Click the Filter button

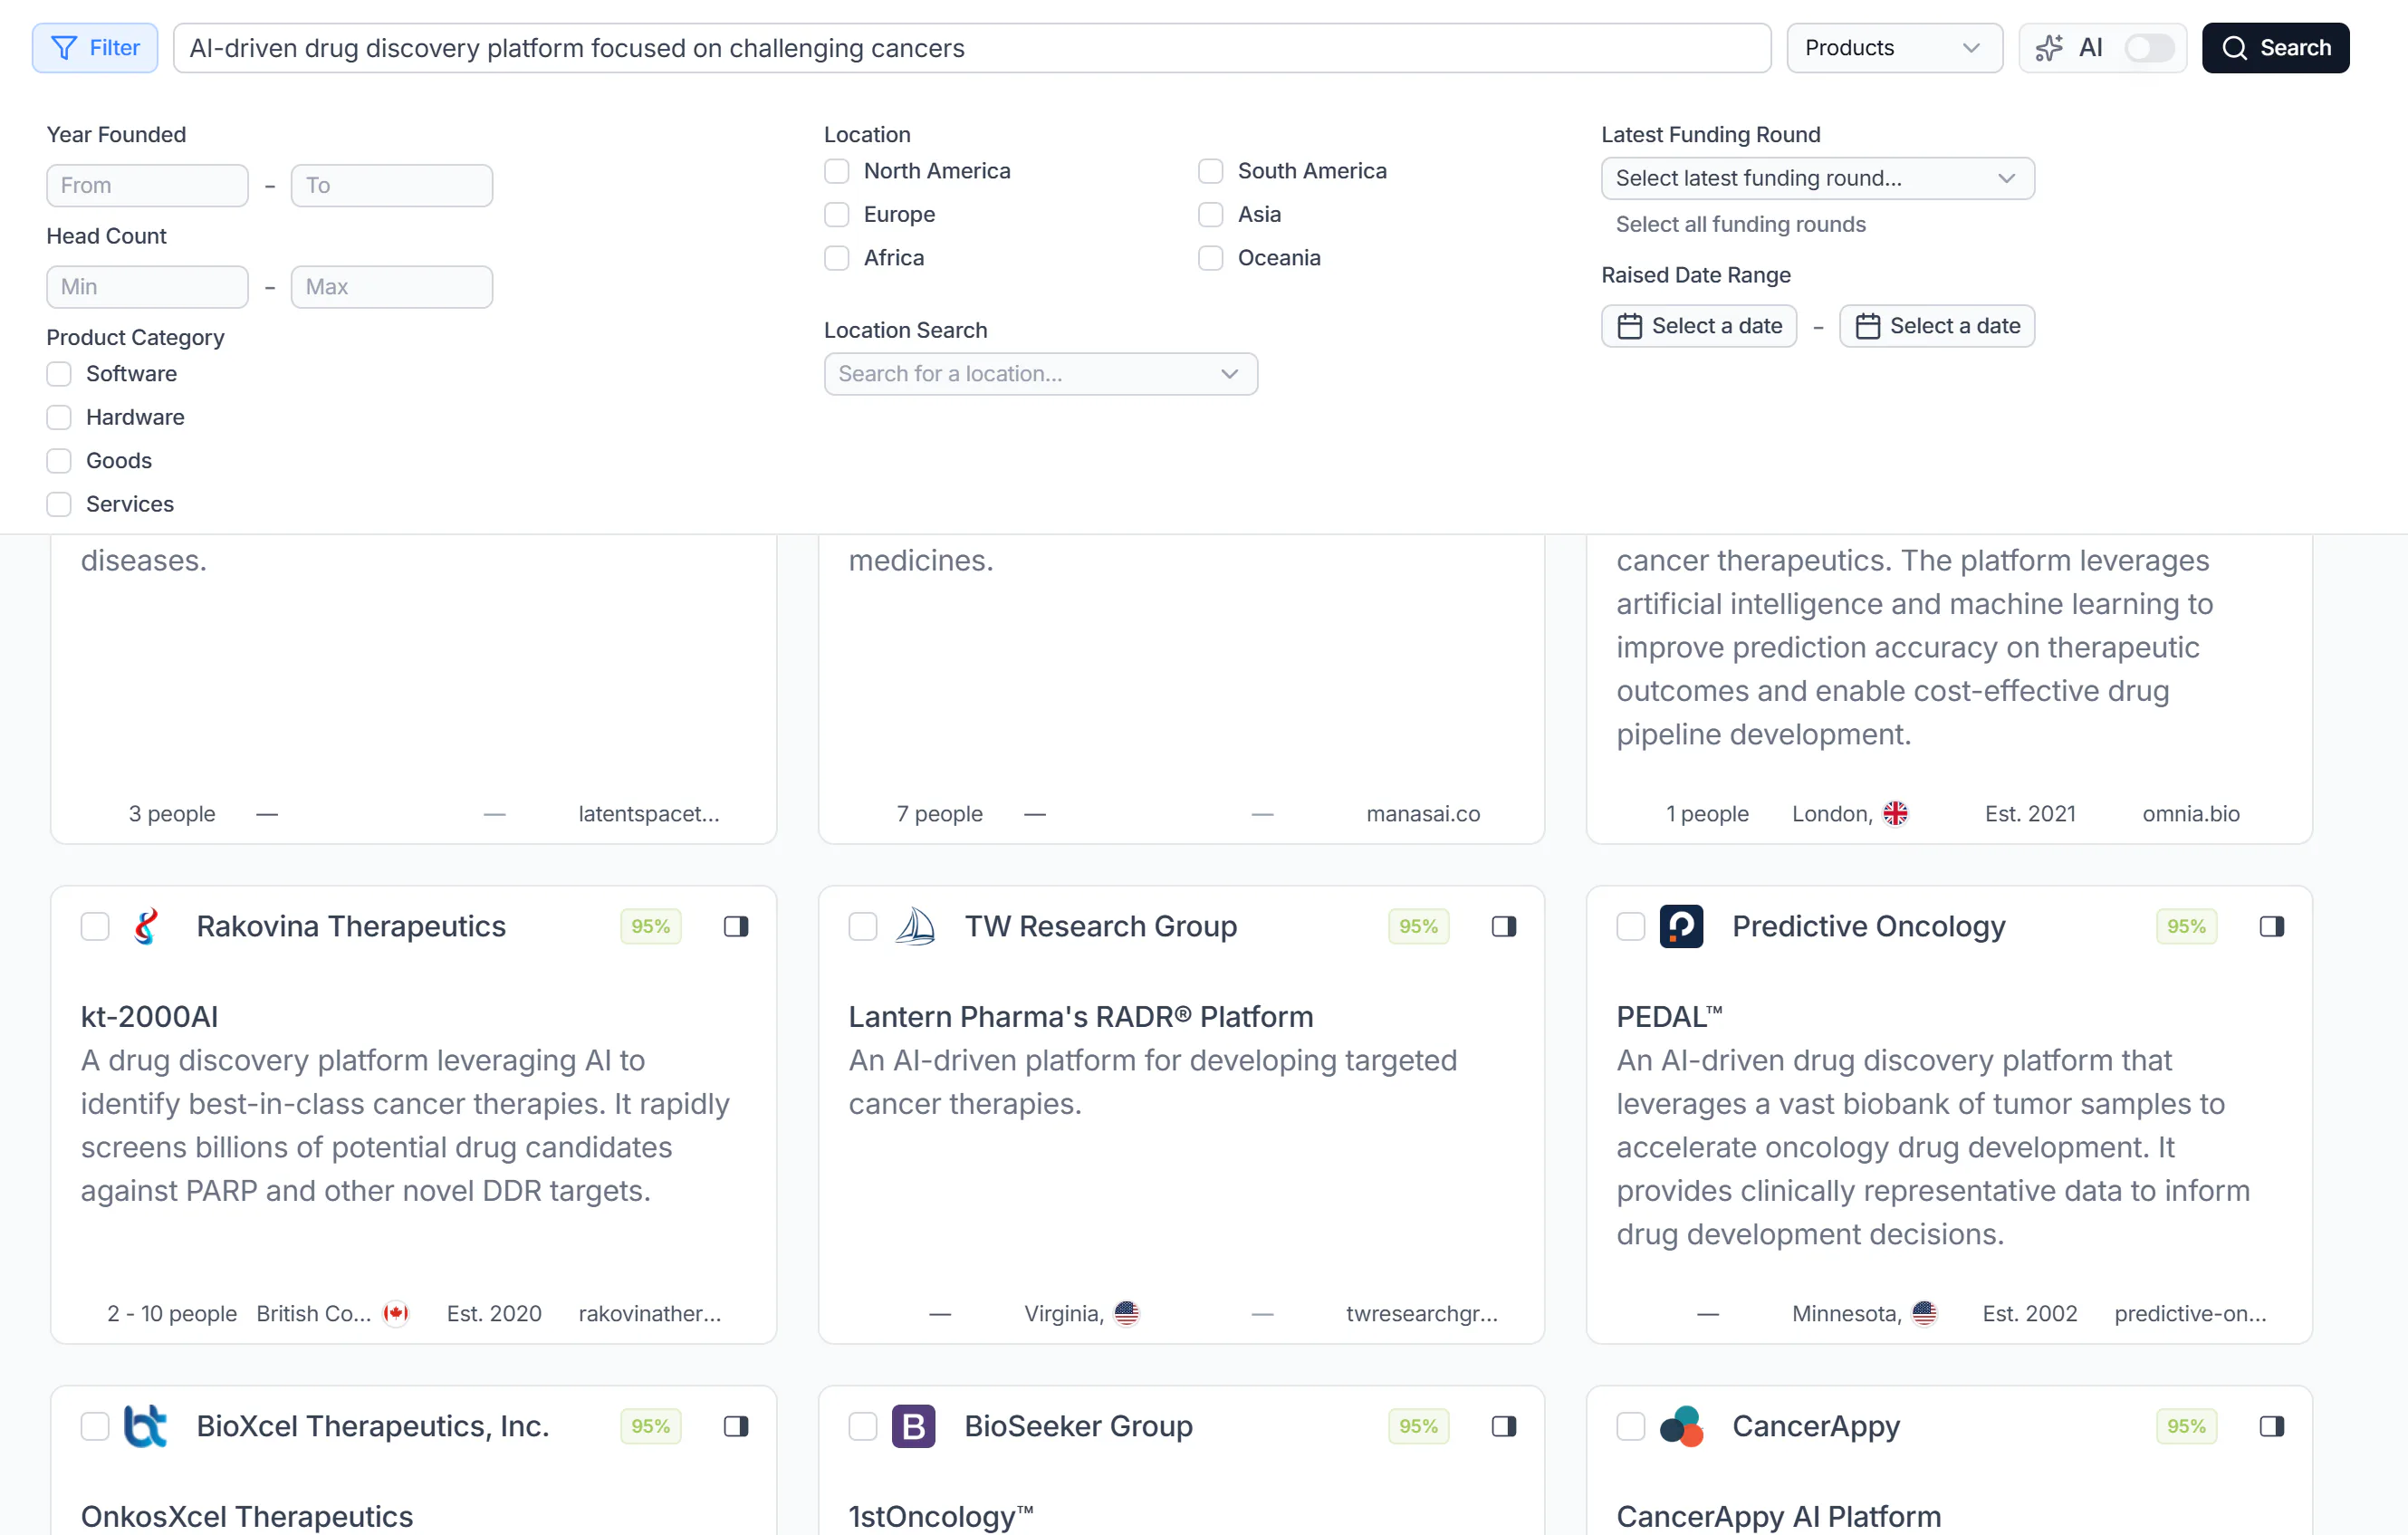(x=95, y=48)
